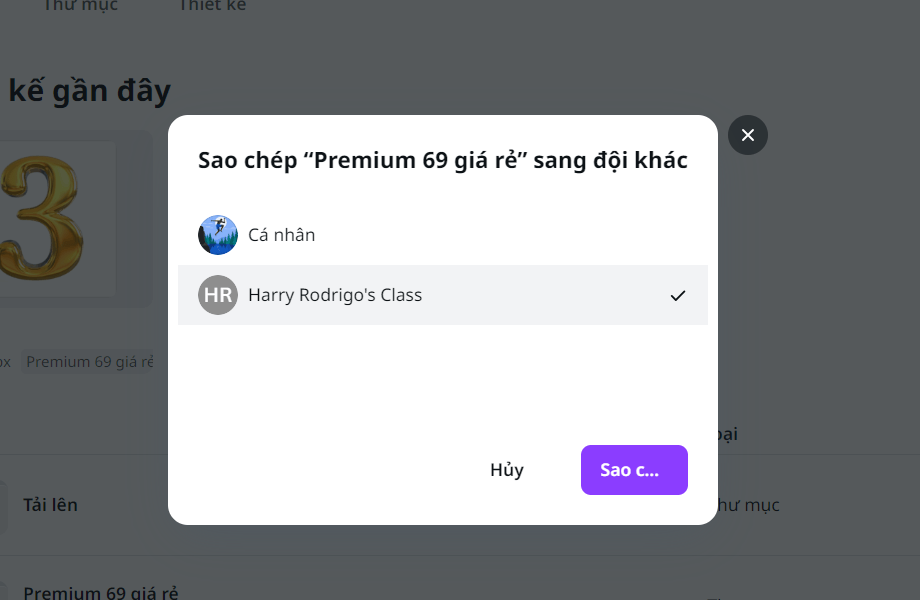Open the Tải lên folder row

[x=50, y=505]
